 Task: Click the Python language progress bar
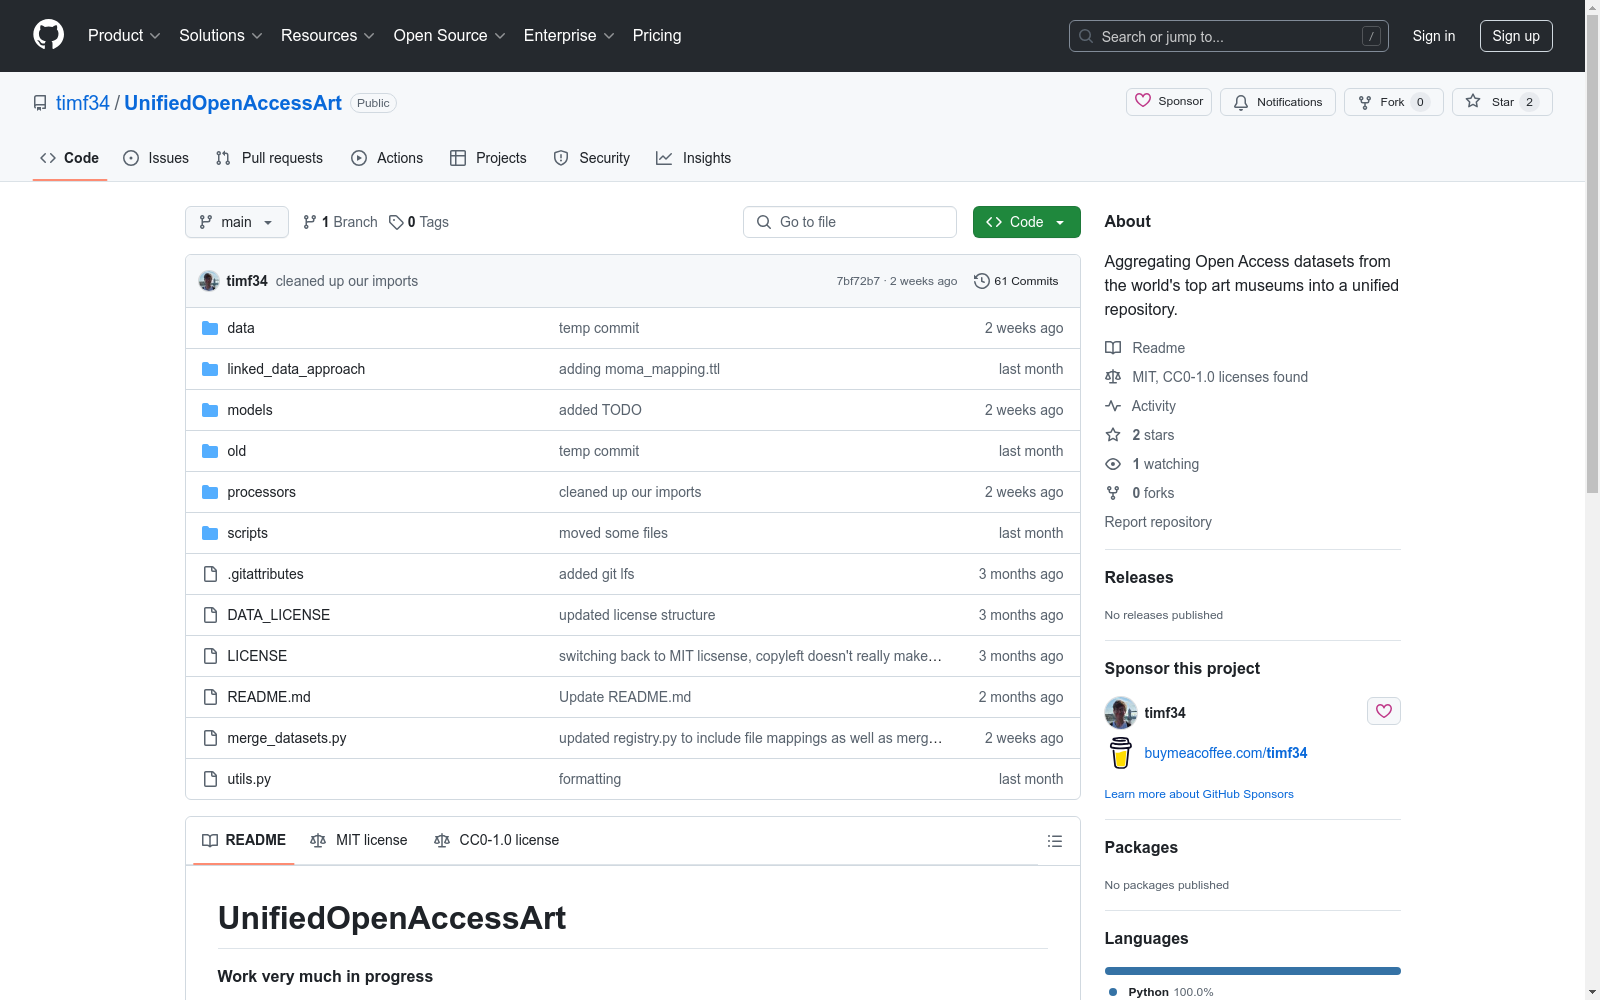[1253, 971]
